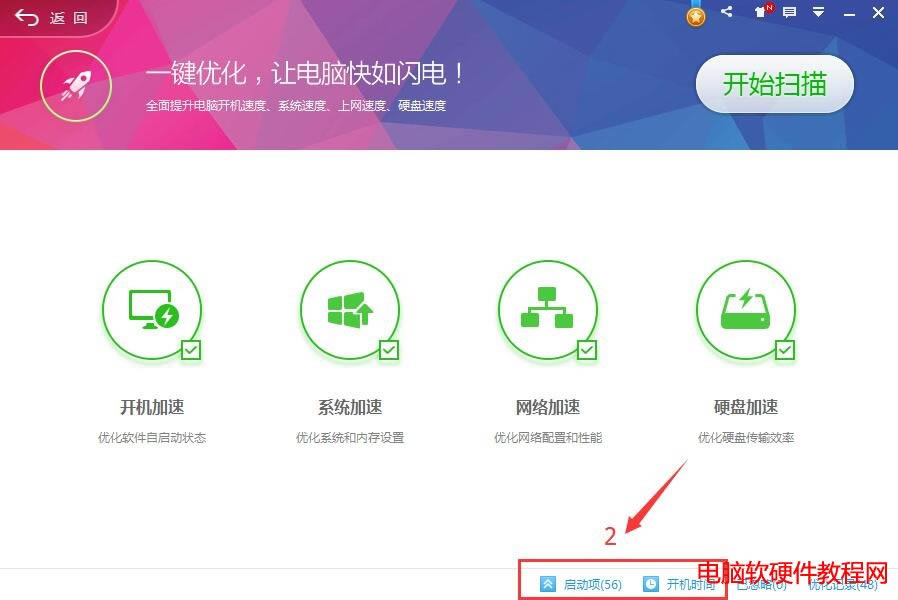The height and width of the screenshot is (600, 898).
Task: Open the 硬盘加速 disk speedup icon
Action: coord(745,308)
